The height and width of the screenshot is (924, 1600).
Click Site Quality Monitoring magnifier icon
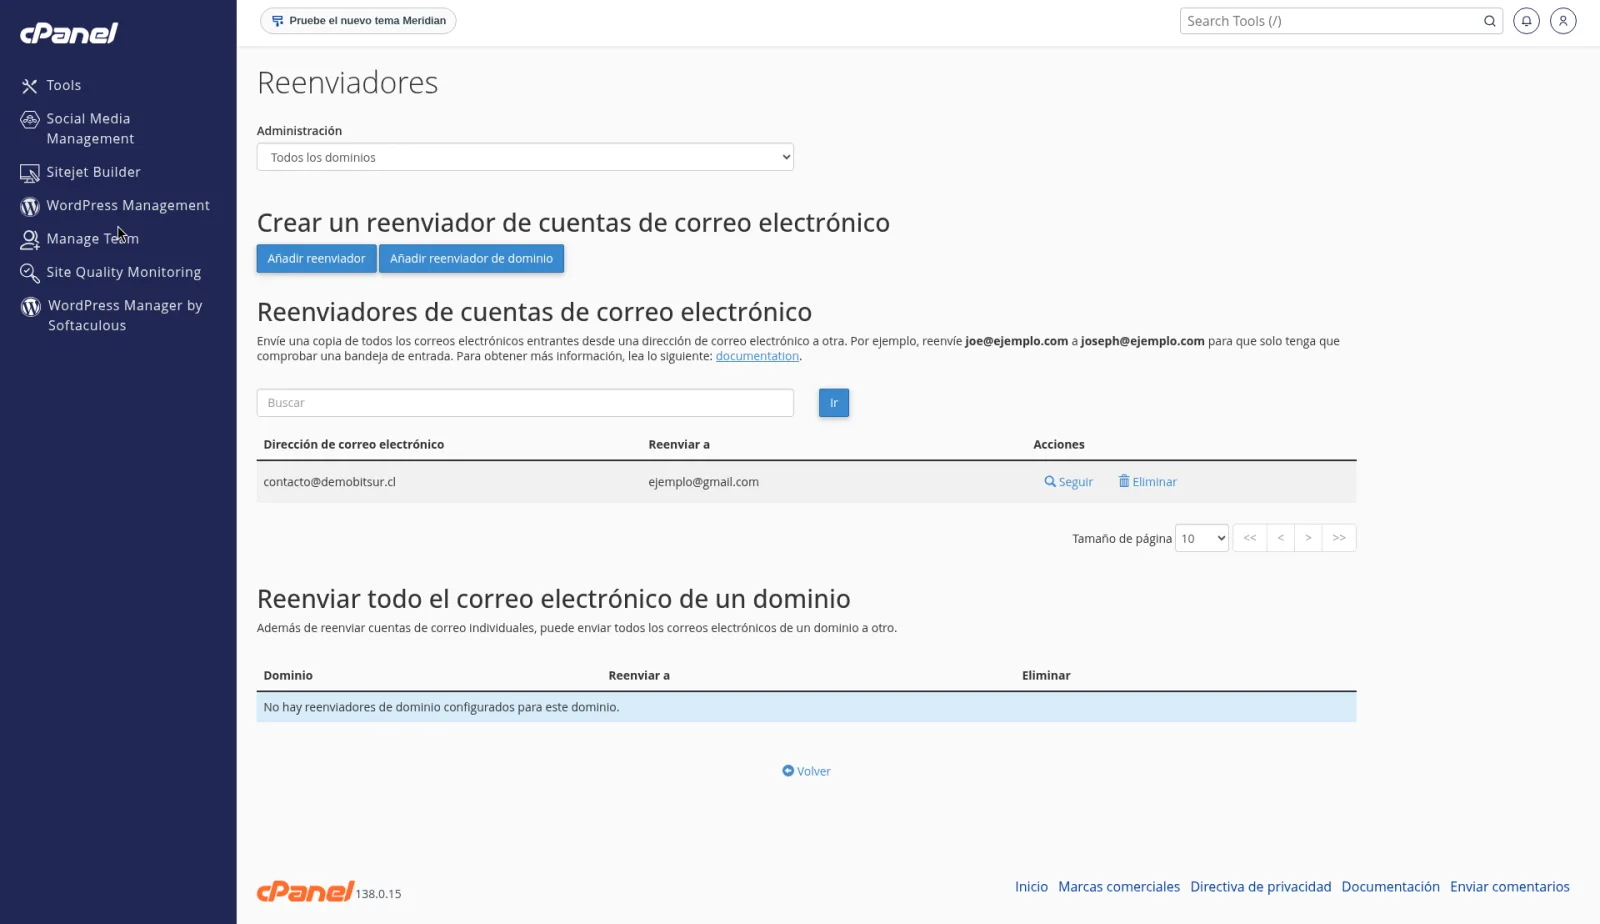pos(30,272)
